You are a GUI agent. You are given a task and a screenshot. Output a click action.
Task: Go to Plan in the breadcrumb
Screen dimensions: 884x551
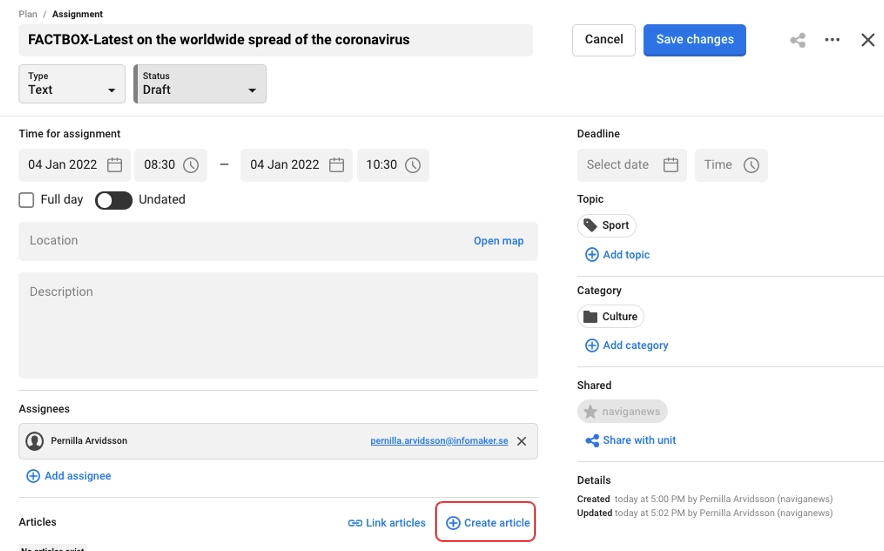tap(27, 15)
